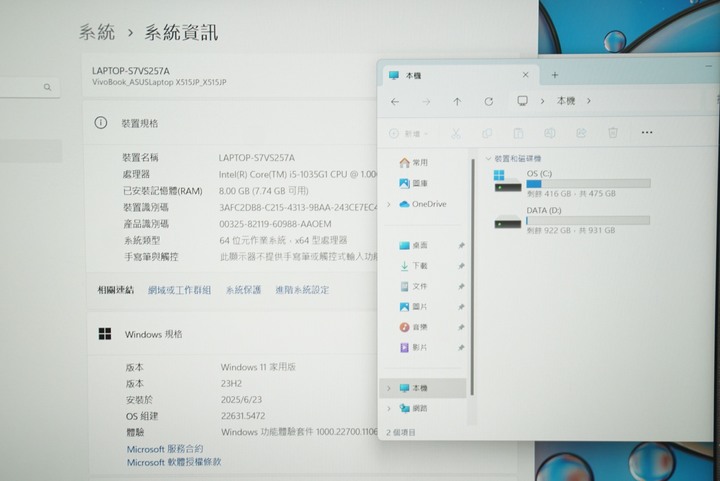This screenshot has height=481, width=720.
Task: Click the 裝置規格 info icon
Action: coord(101,123)
